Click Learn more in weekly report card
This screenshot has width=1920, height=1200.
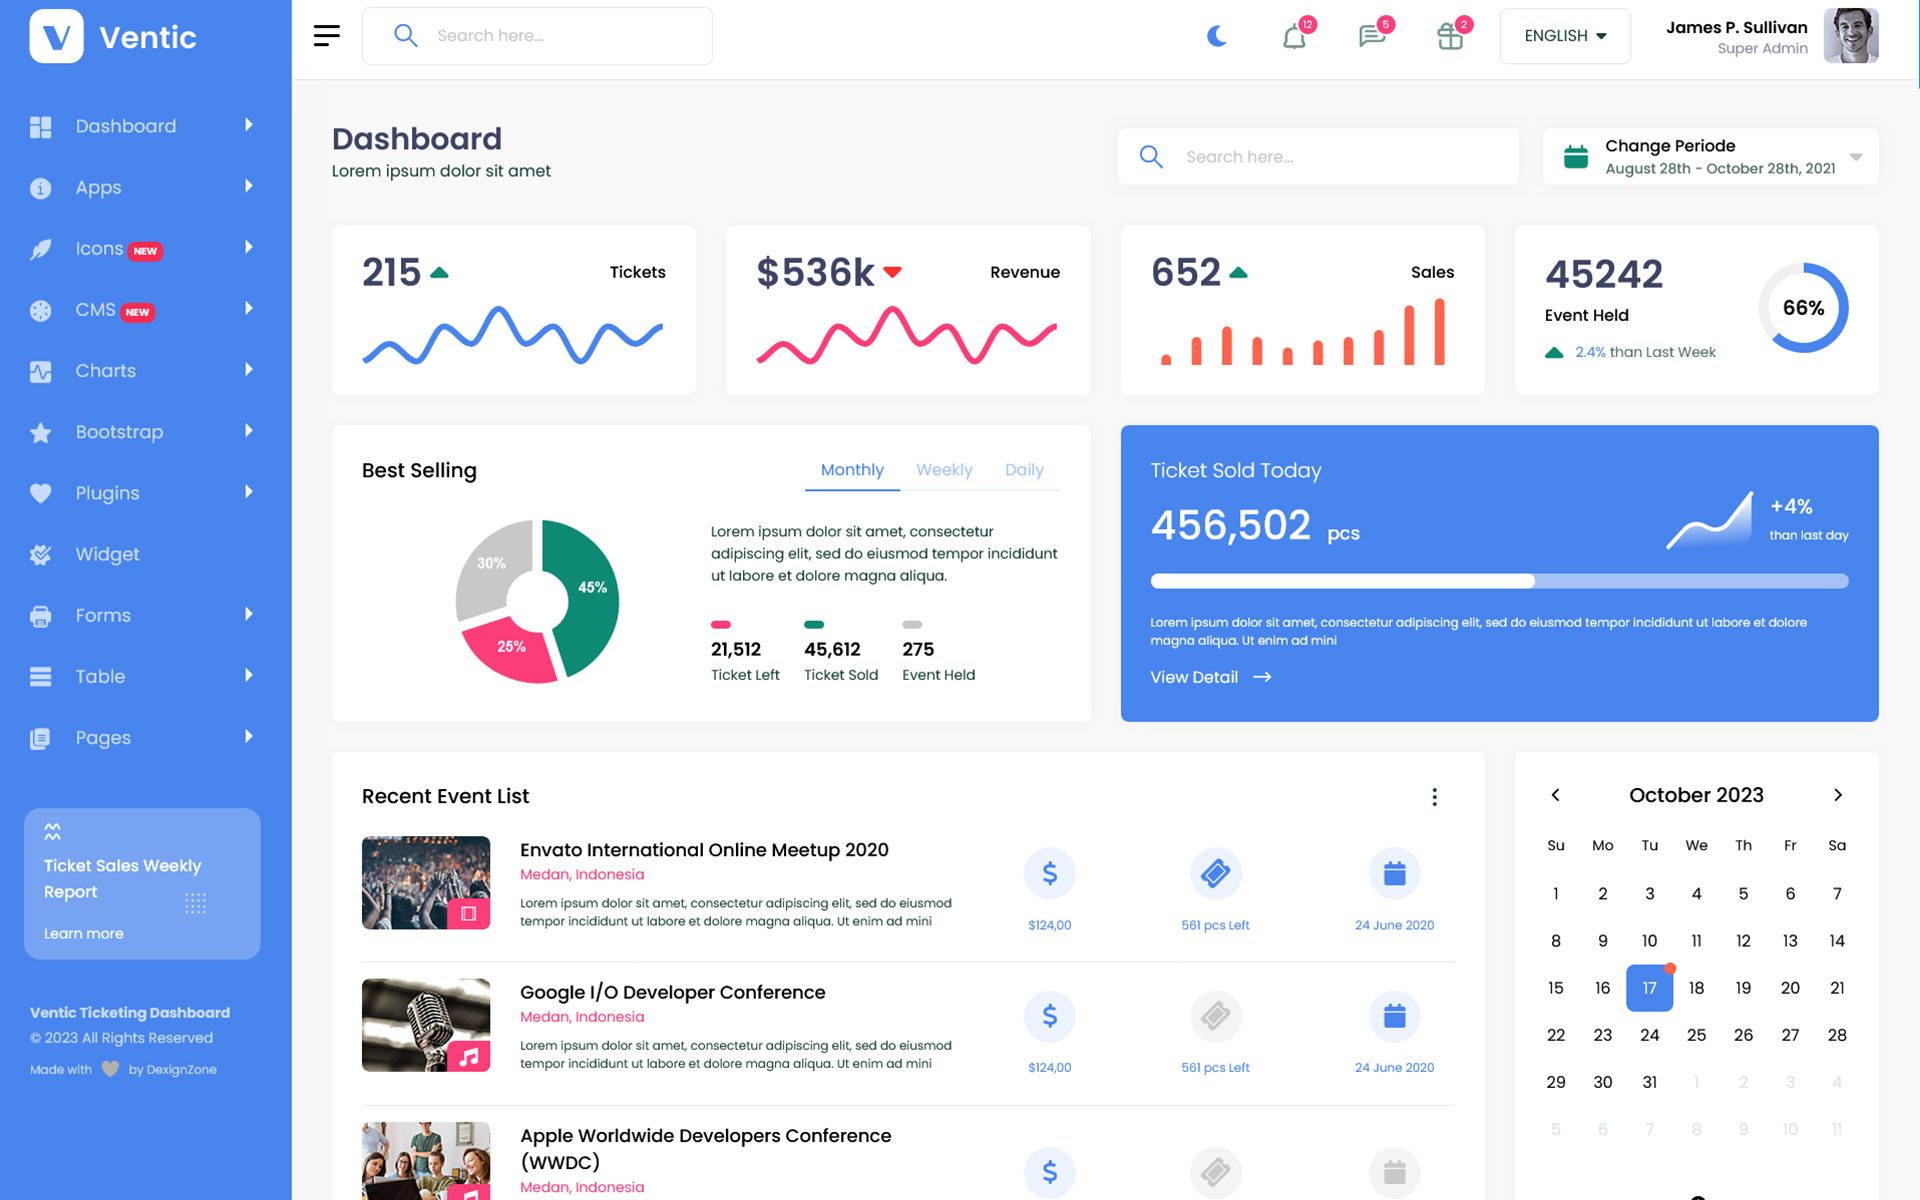[84, 933]
